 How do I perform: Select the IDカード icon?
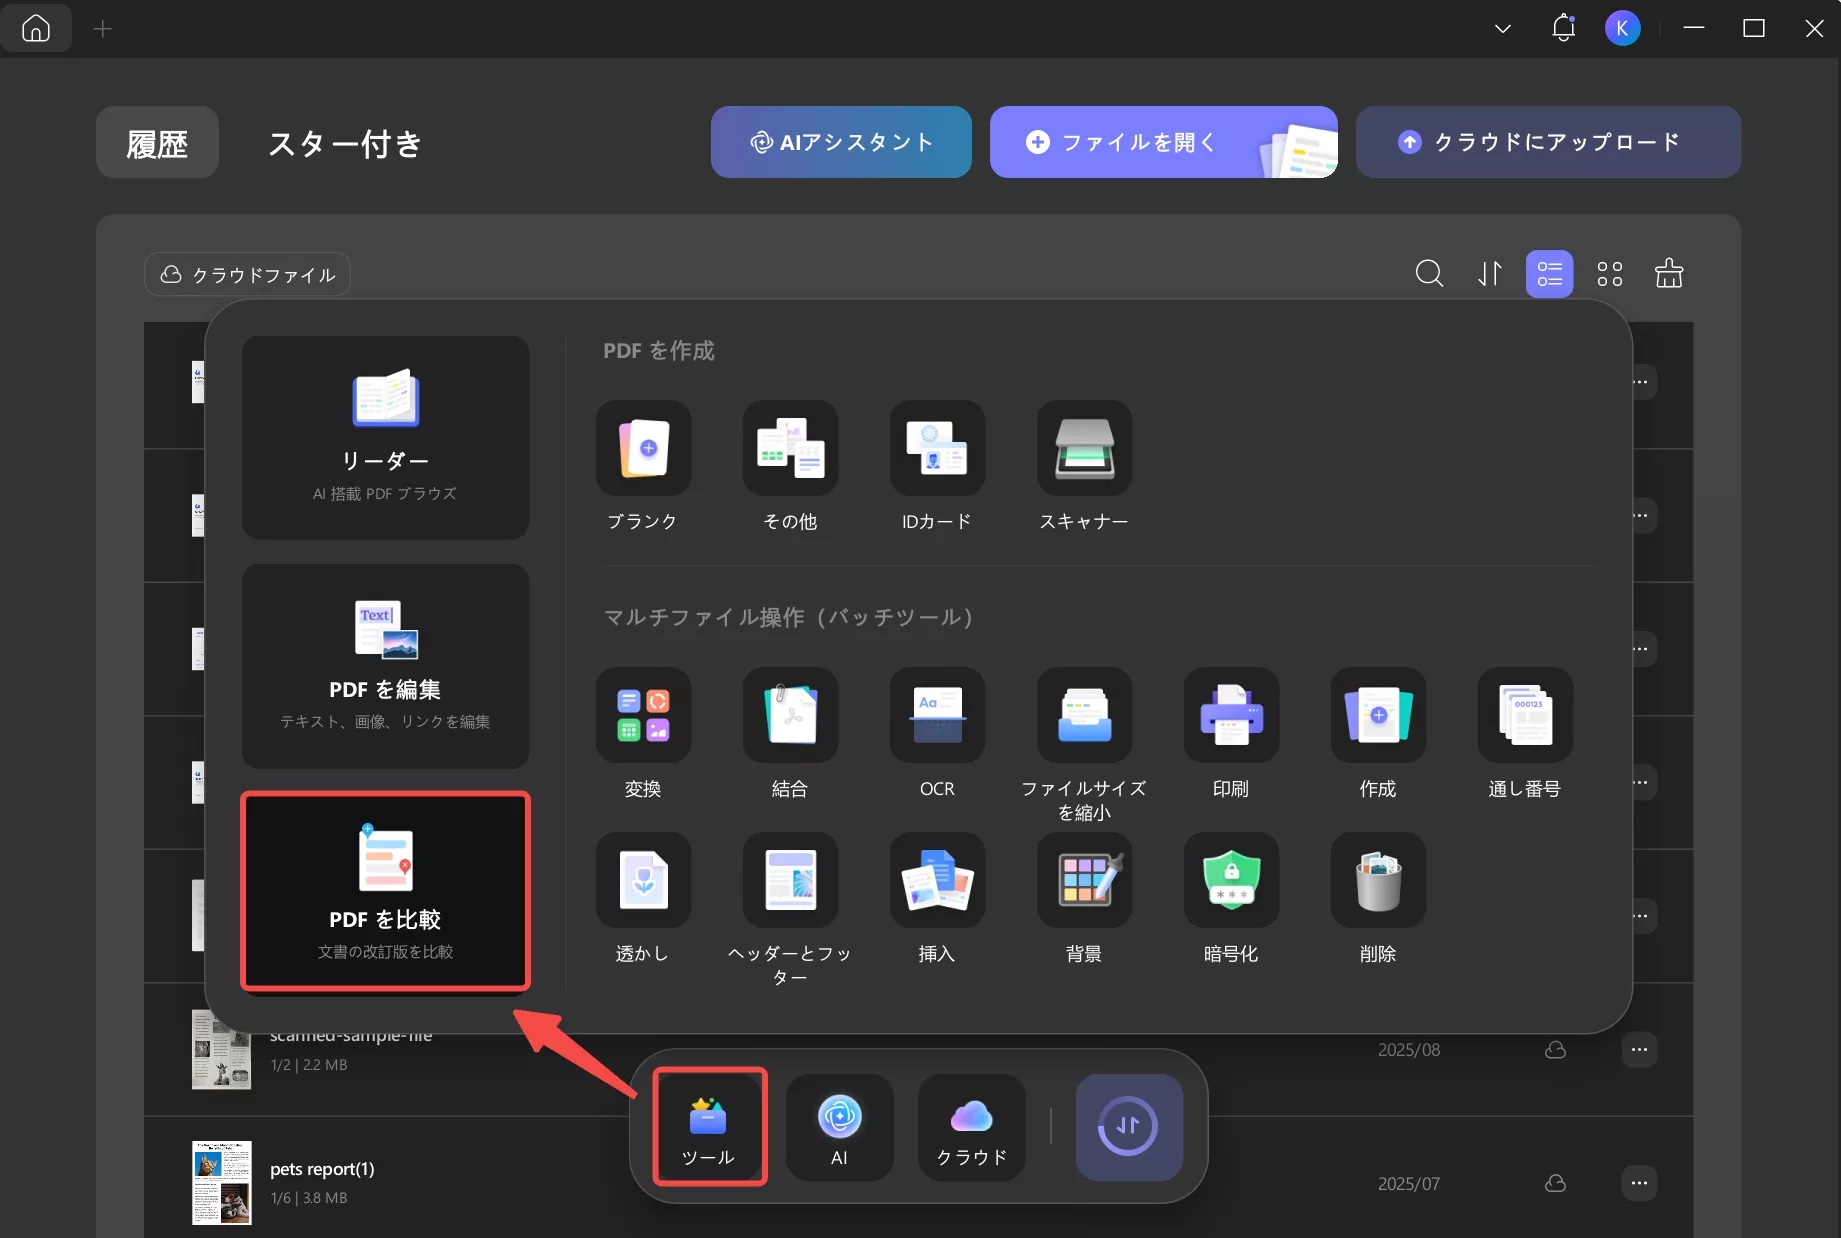pos(937,448)
